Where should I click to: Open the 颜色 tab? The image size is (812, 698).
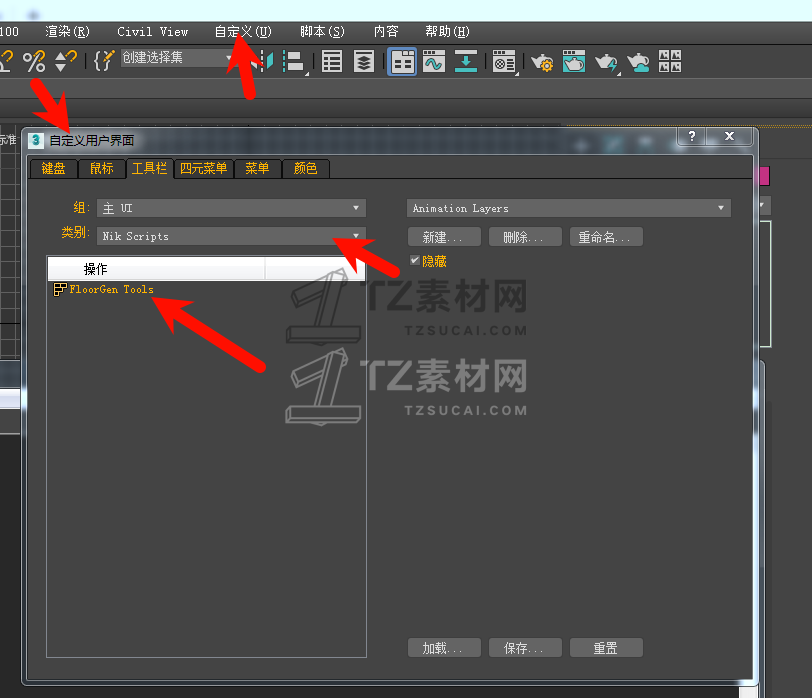tap(306, 168)
